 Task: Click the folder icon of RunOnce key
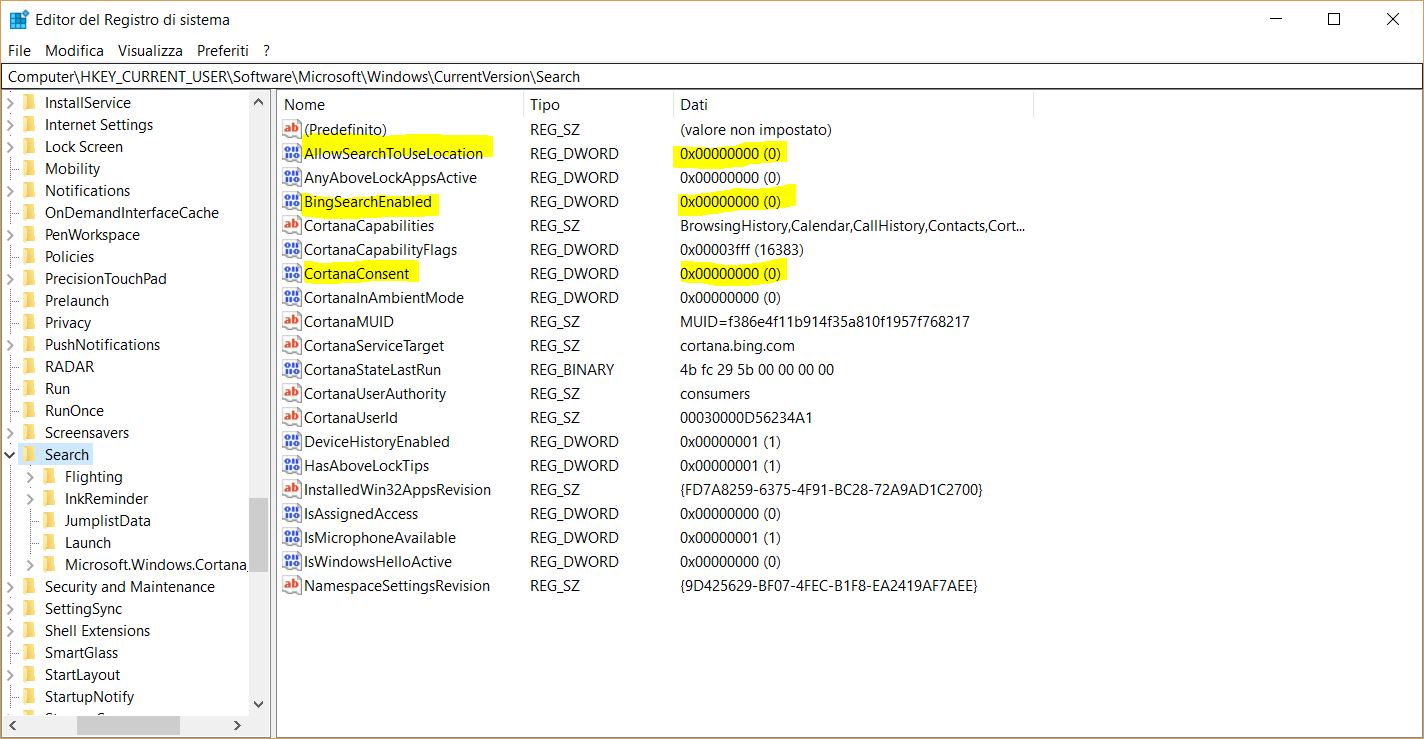(x=28, y=410)
